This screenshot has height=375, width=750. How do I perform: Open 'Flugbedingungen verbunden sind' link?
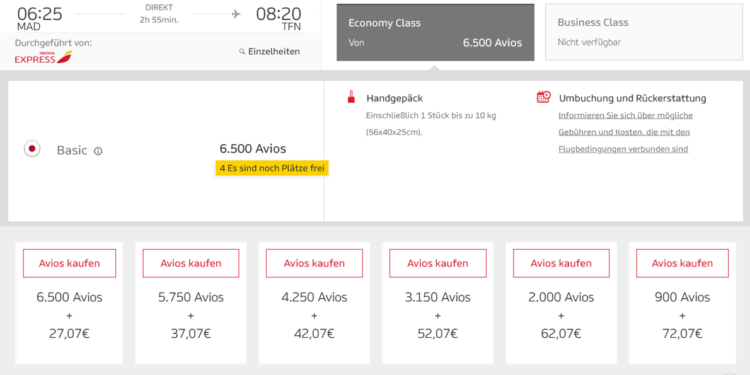tap(623, 149)
